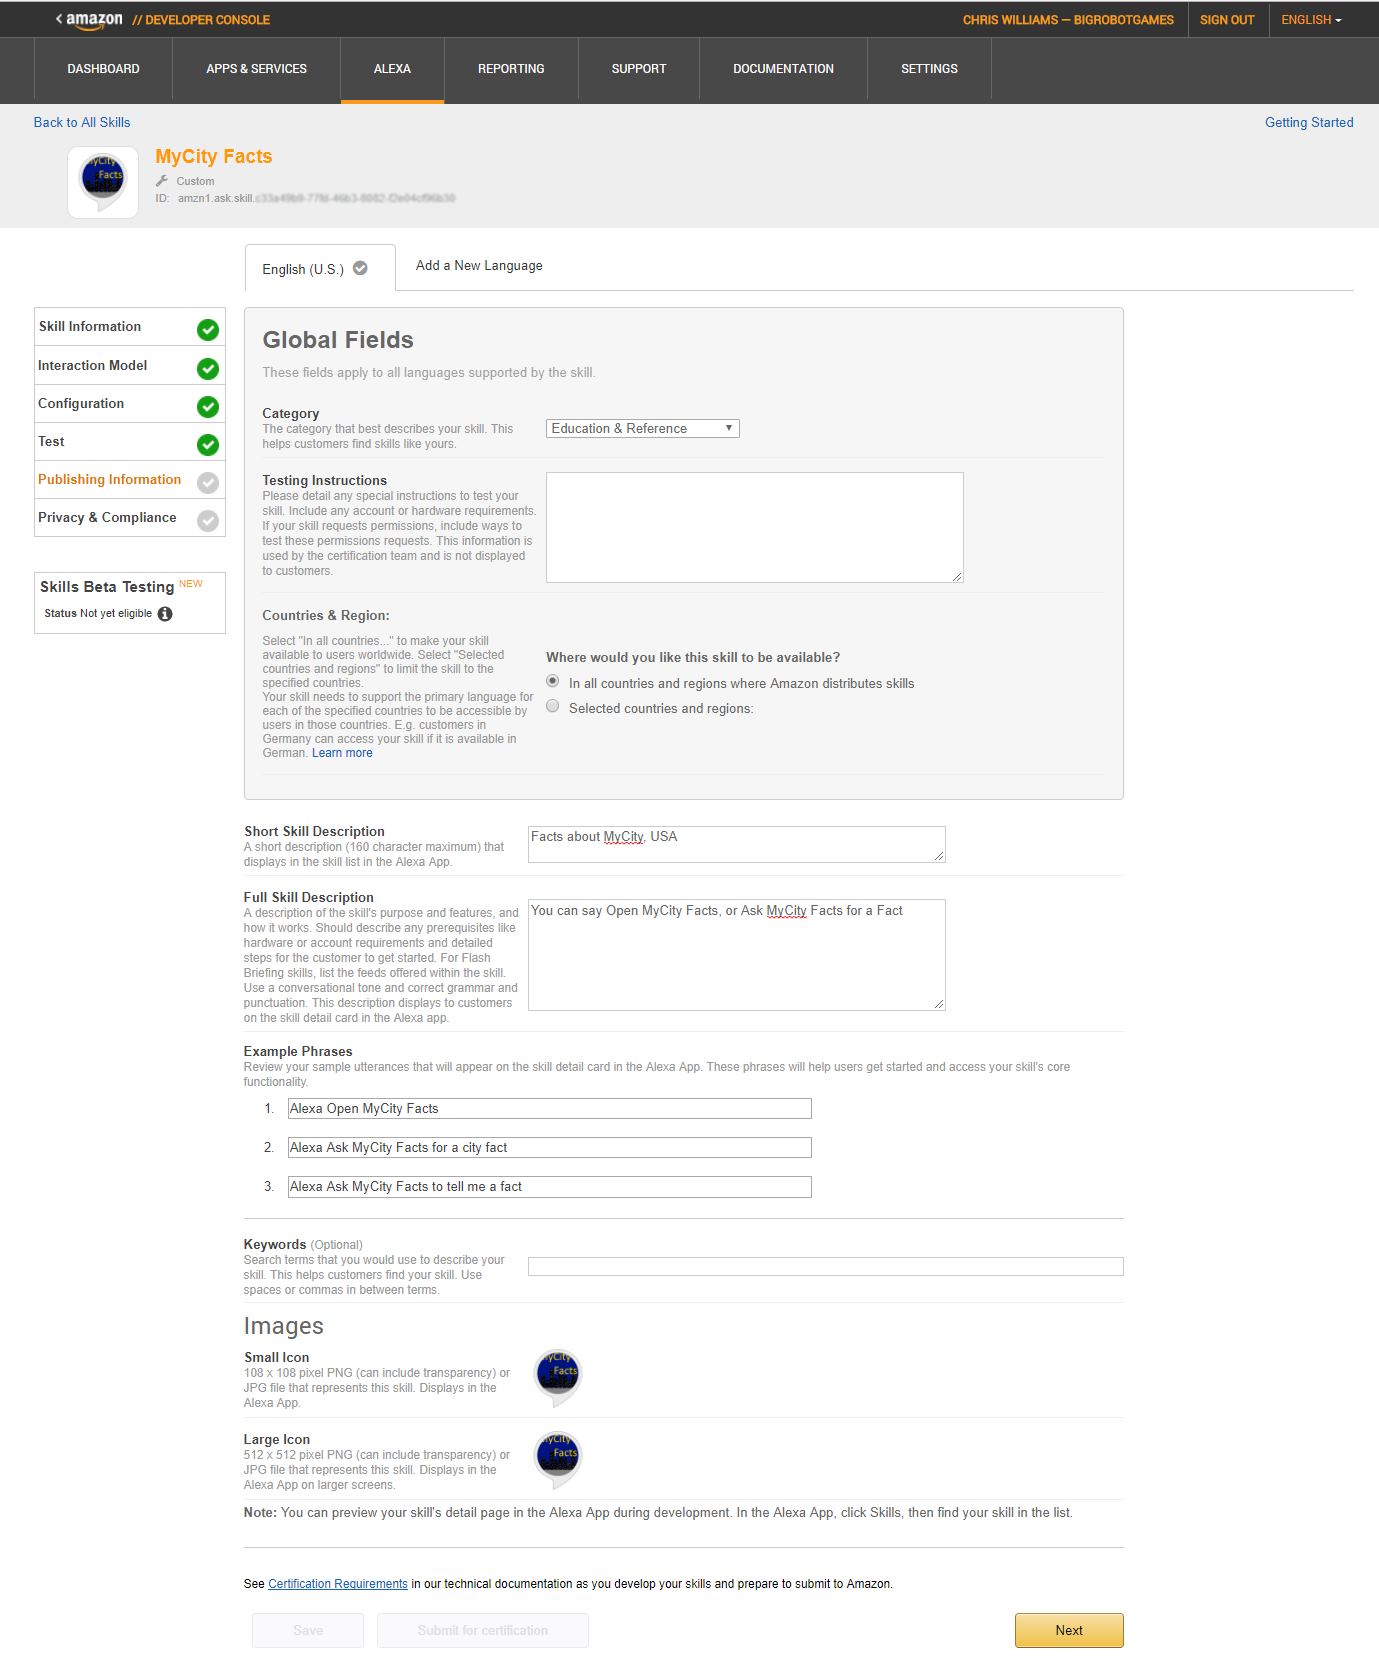
Task: Click the third example phrase field
Action: click(550, 1186)
